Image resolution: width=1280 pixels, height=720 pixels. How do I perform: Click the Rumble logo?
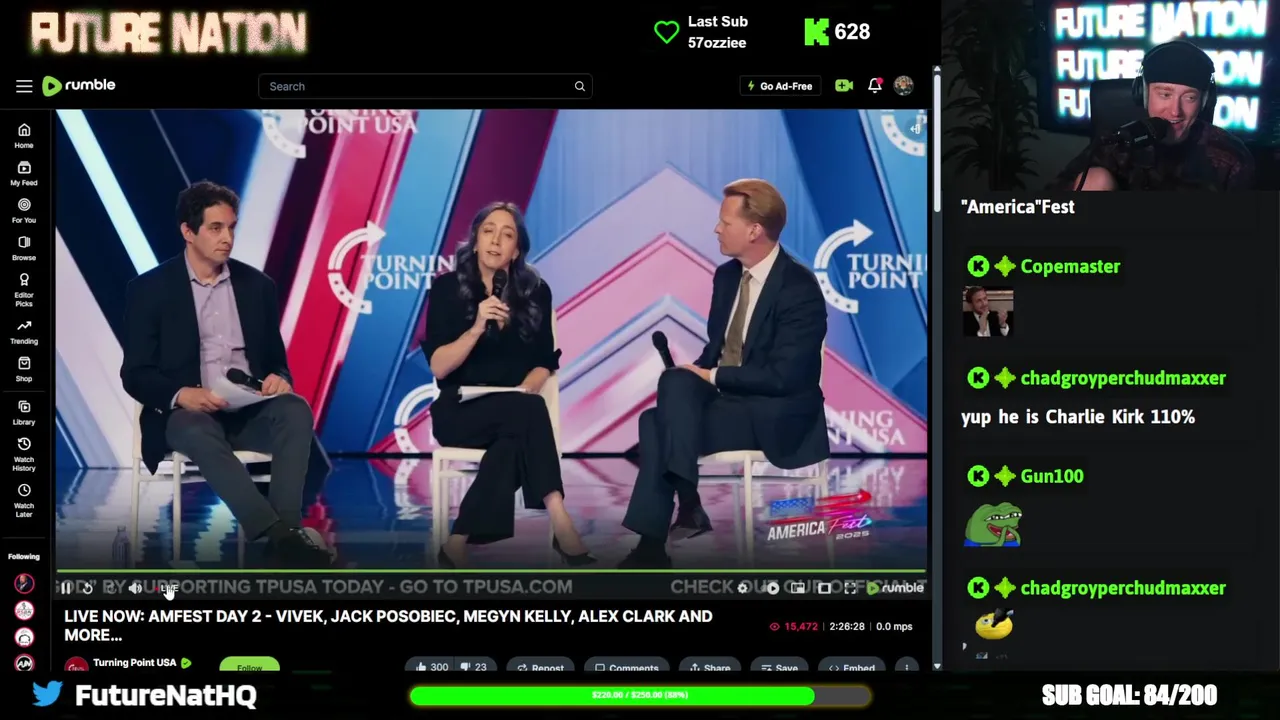79,86
